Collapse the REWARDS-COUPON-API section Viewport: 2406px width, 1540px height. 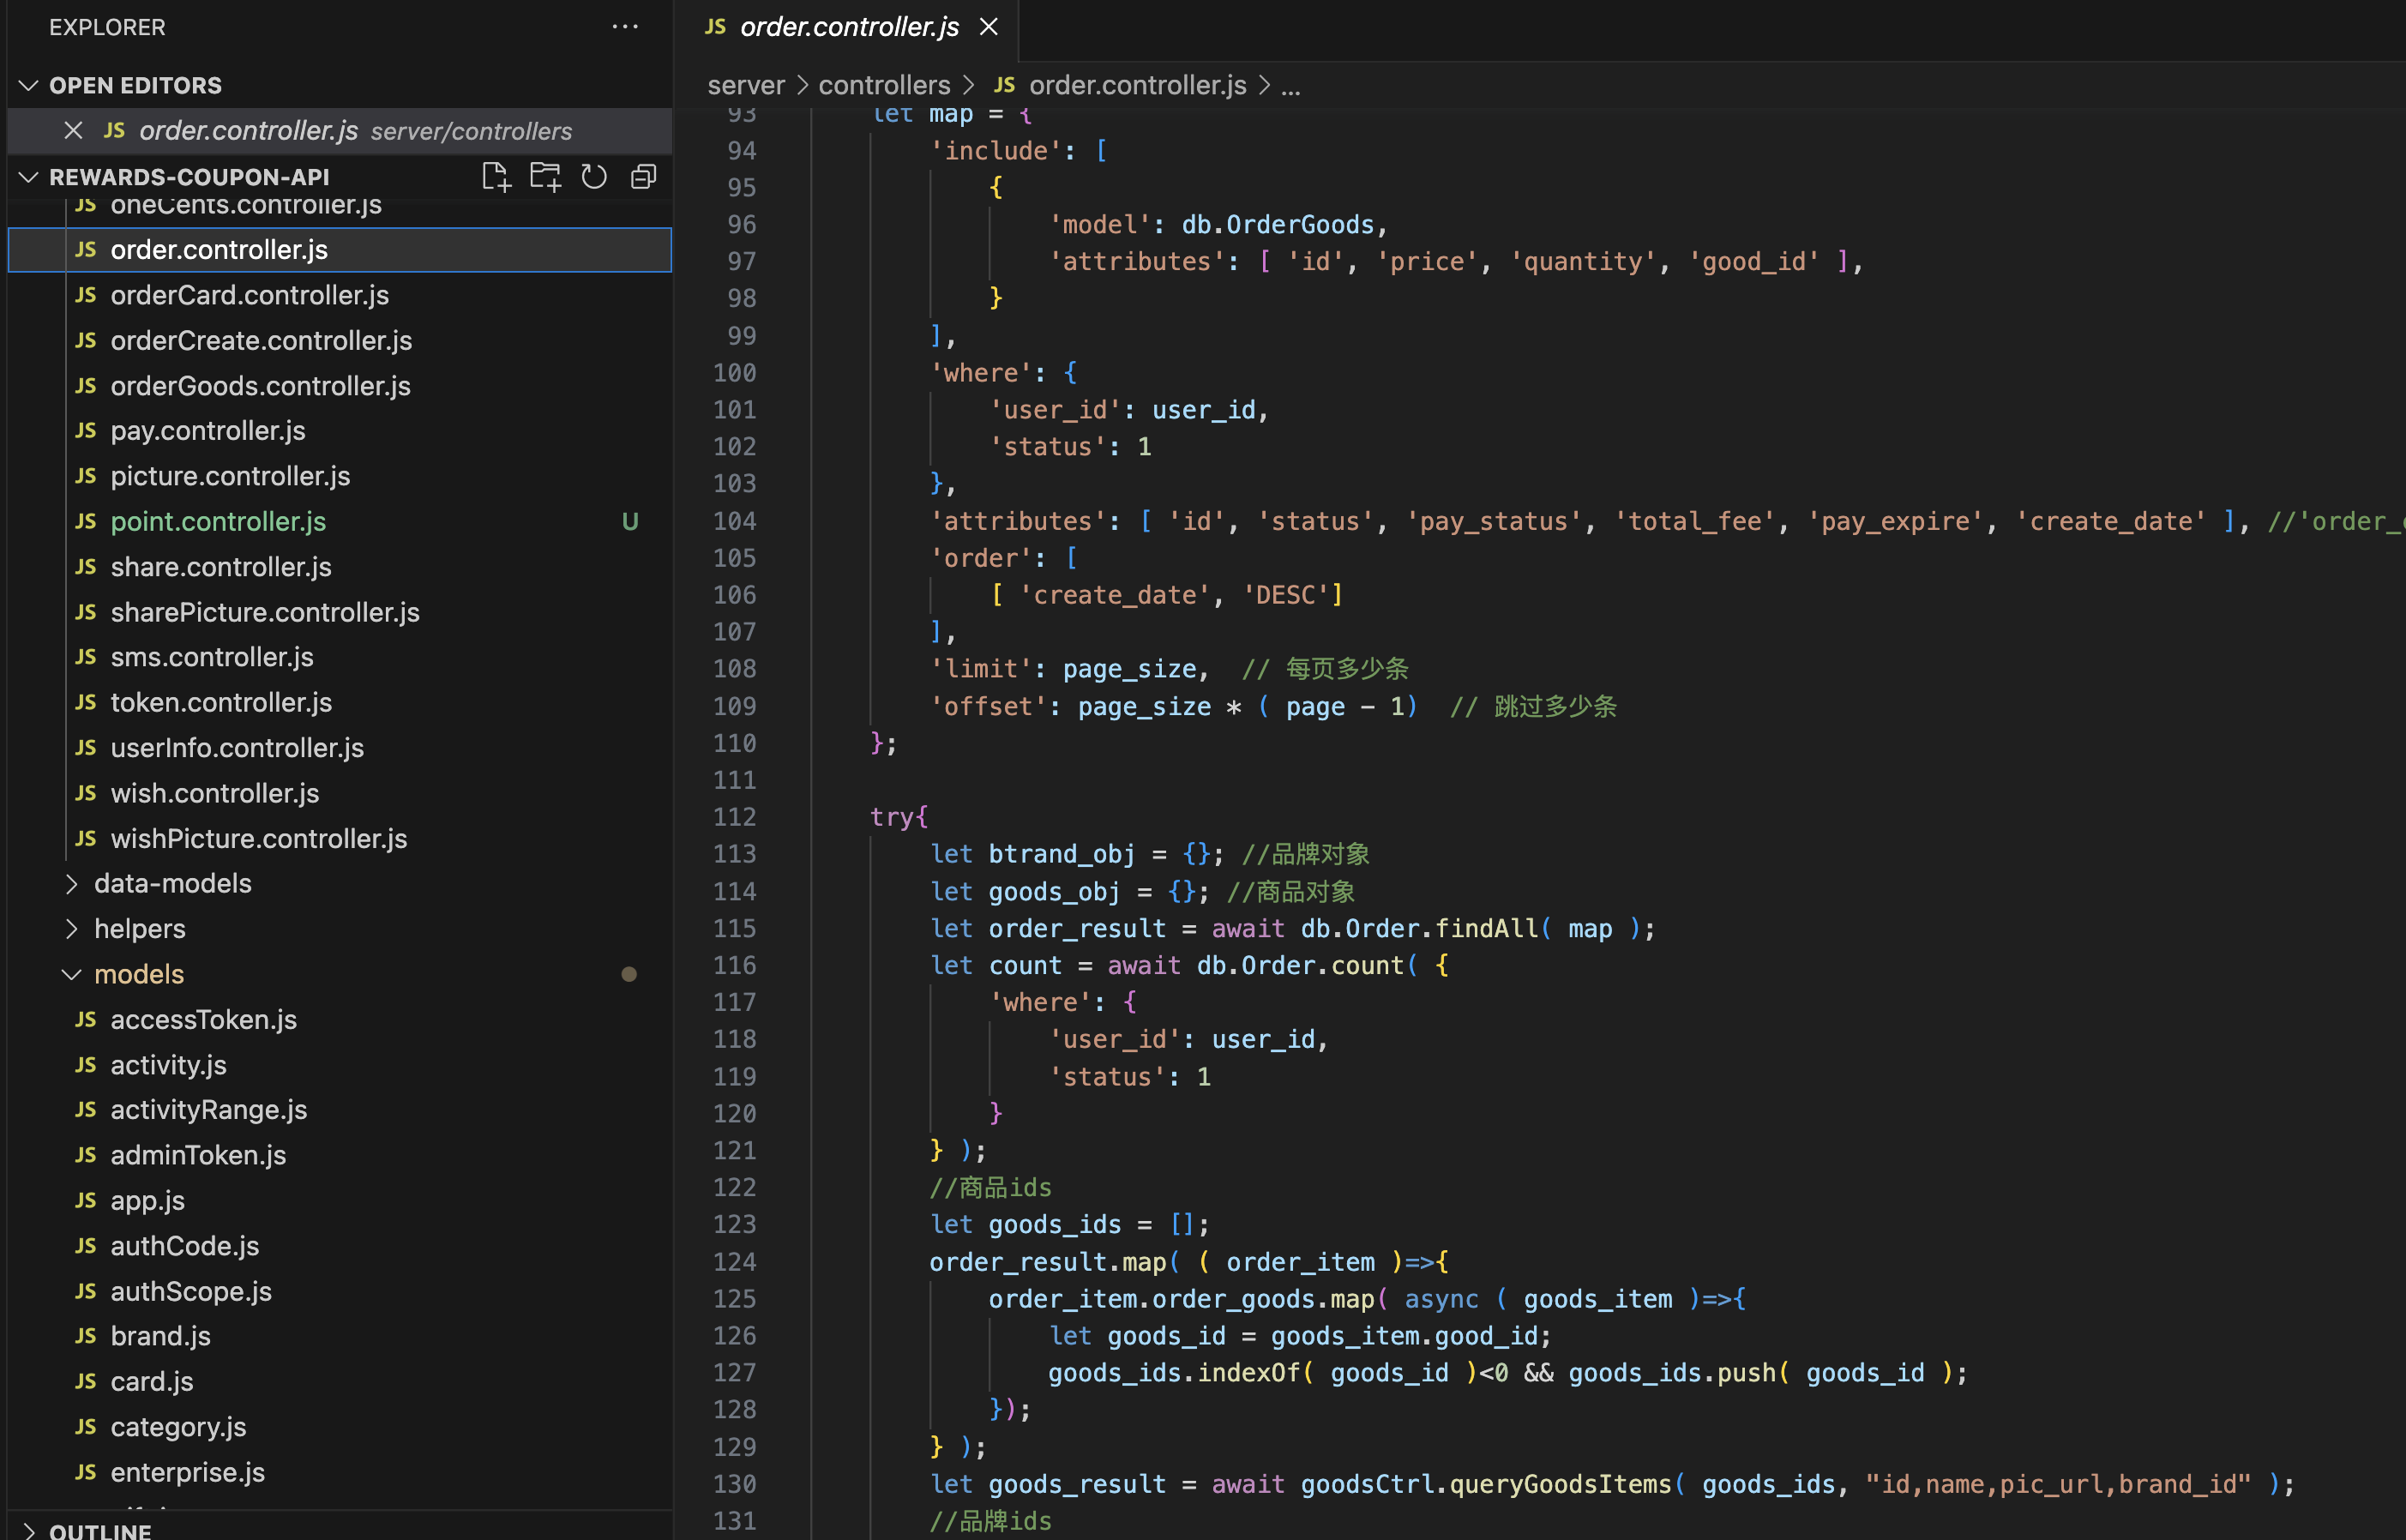click(x=28, y=177)
